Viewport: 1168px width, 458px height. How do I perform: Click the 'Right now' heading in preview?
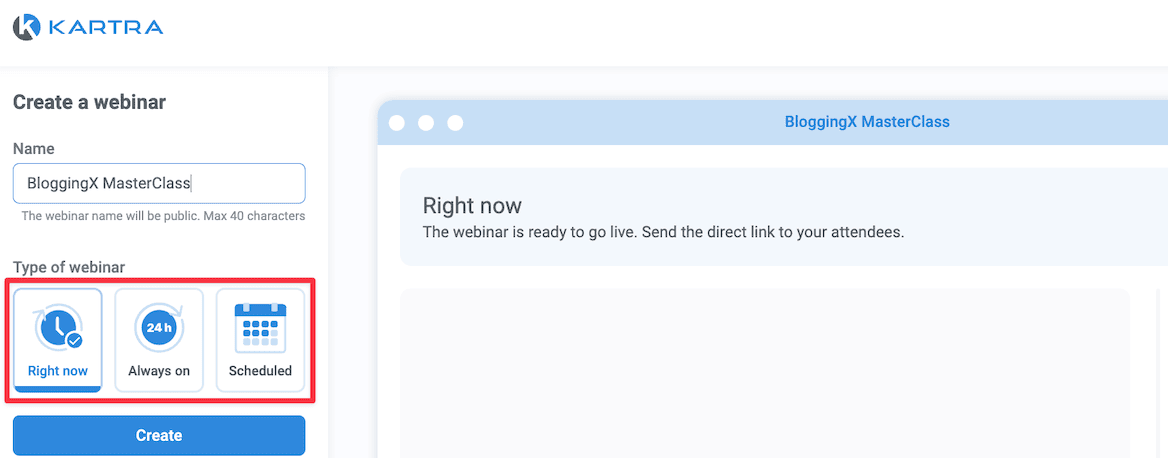tap(472, 206)
